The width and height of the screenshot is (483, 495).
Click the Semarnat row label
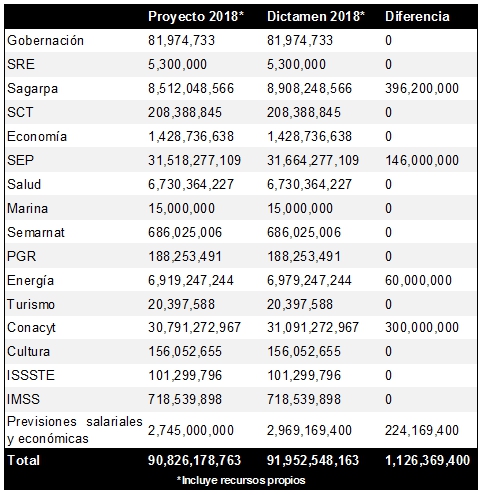36,233
